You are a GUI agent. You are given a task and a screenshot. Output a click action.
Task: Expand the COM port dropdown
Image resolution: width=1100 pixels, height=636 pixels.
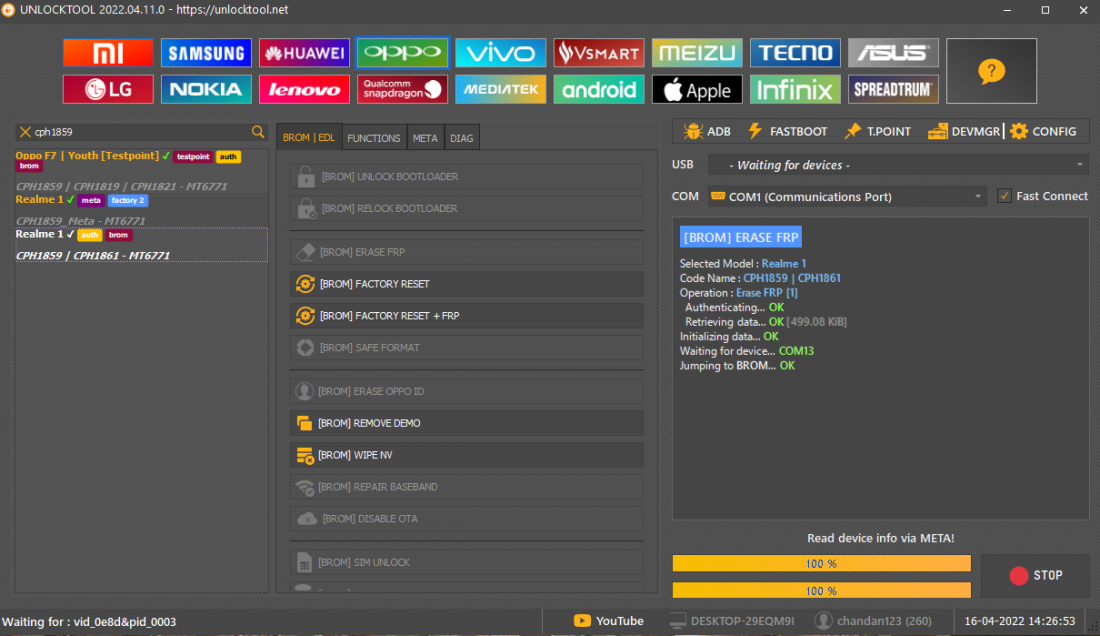[978, 196]
